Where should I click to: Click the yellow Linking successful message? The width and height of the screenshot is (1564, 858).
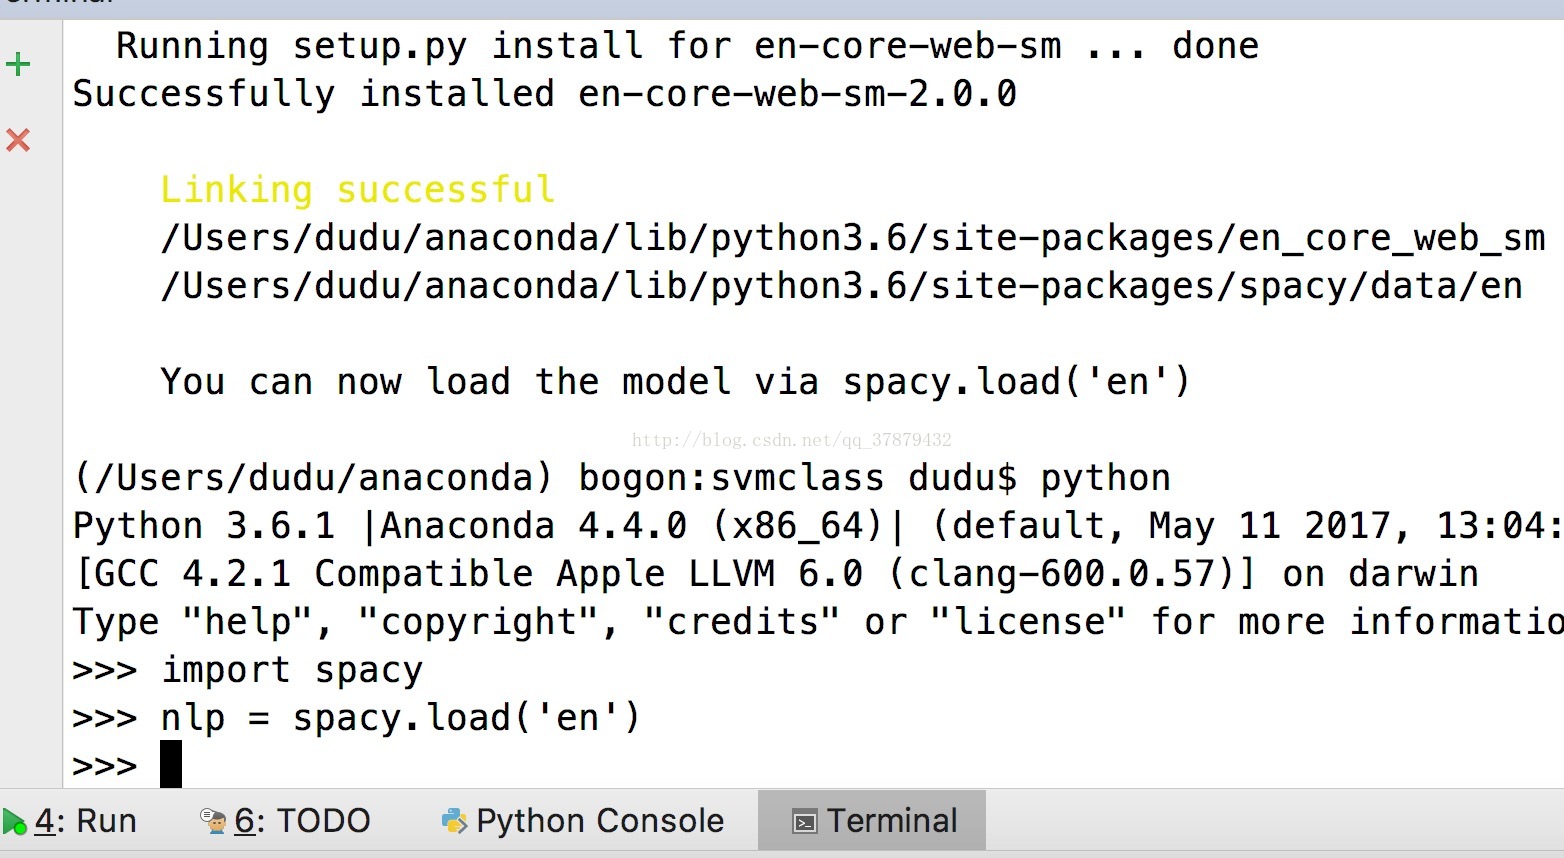[x=357, y=189]
